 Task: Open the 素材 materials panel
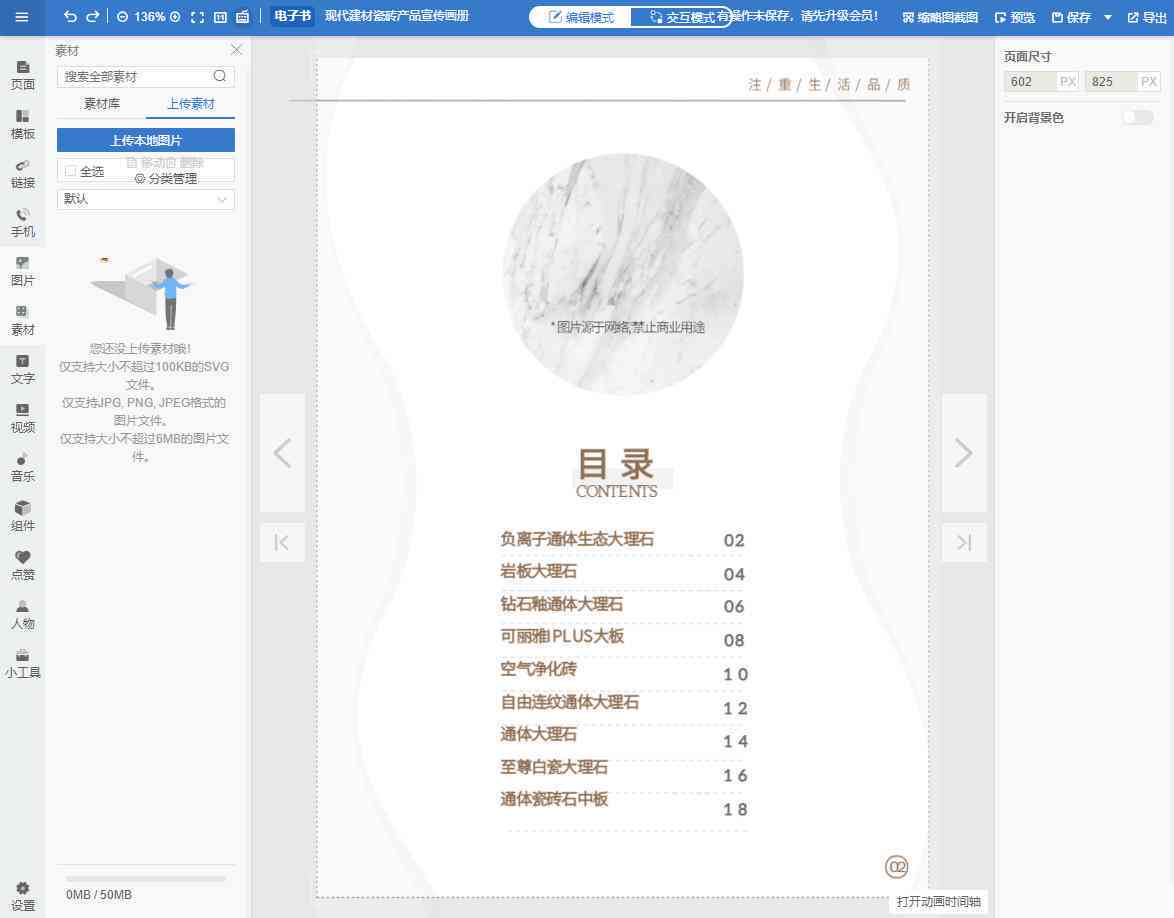[x=22, y=321]
